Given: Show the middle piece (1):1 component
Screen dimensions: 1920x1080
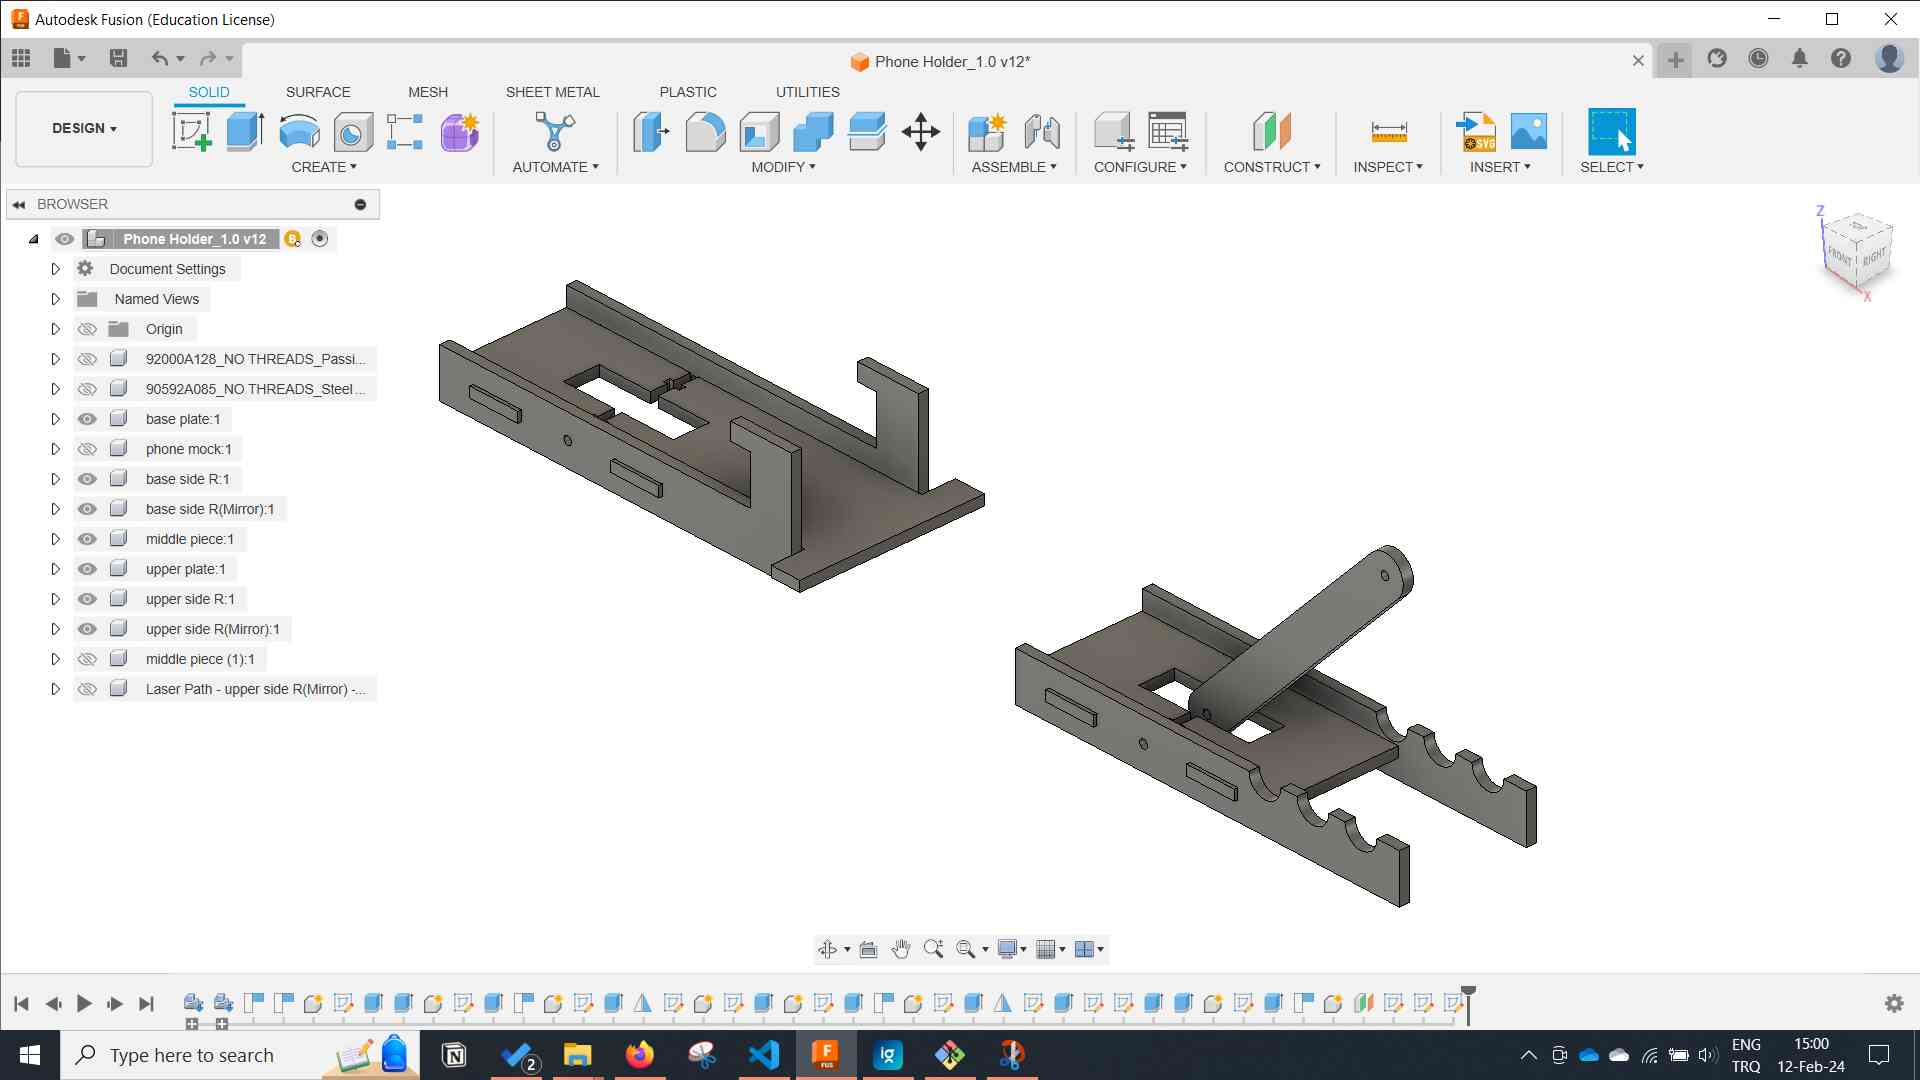Looking at the screenshot, I should [87, 659].
